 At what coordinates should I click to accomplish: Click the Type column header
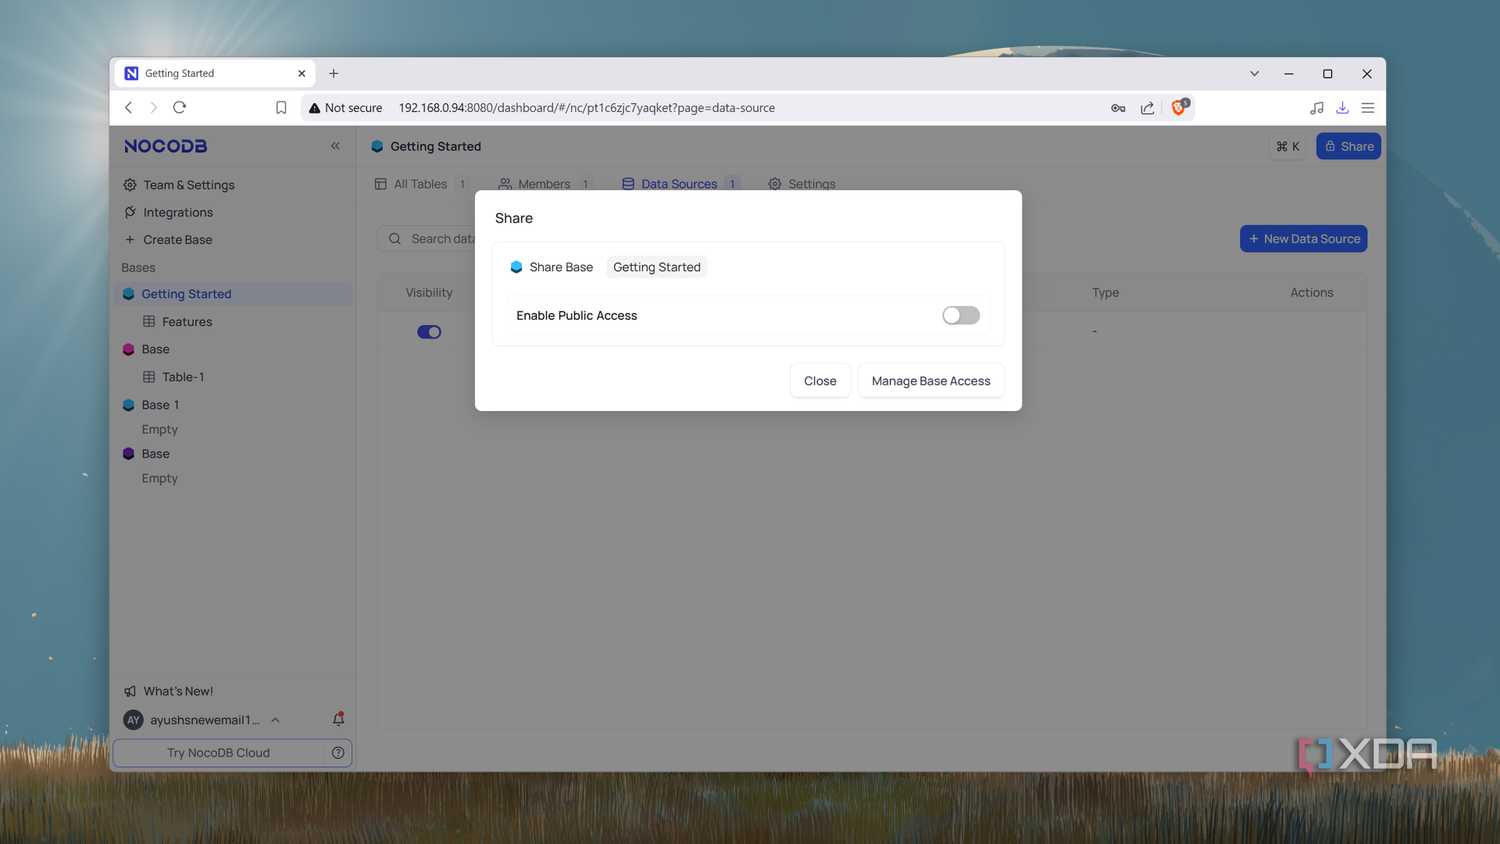pos(1105,293)
